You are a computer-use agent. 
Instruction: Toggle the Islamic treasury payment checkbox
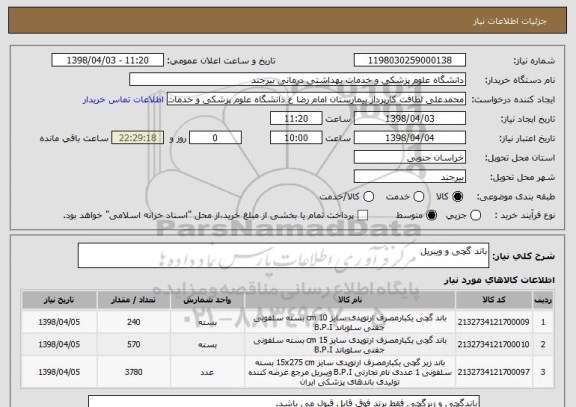[x=363, y=215]
